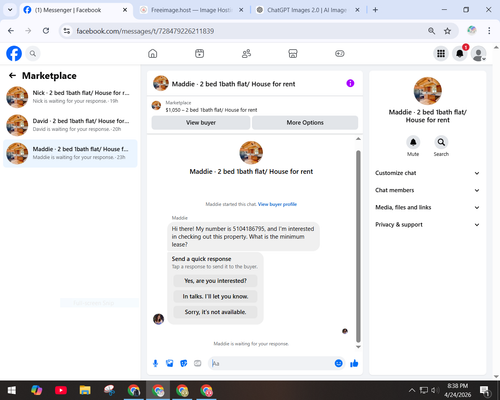Click Maddie's large profile thumbnail in right panel
This screenshot has width=500, height=400.
[428, 91]
